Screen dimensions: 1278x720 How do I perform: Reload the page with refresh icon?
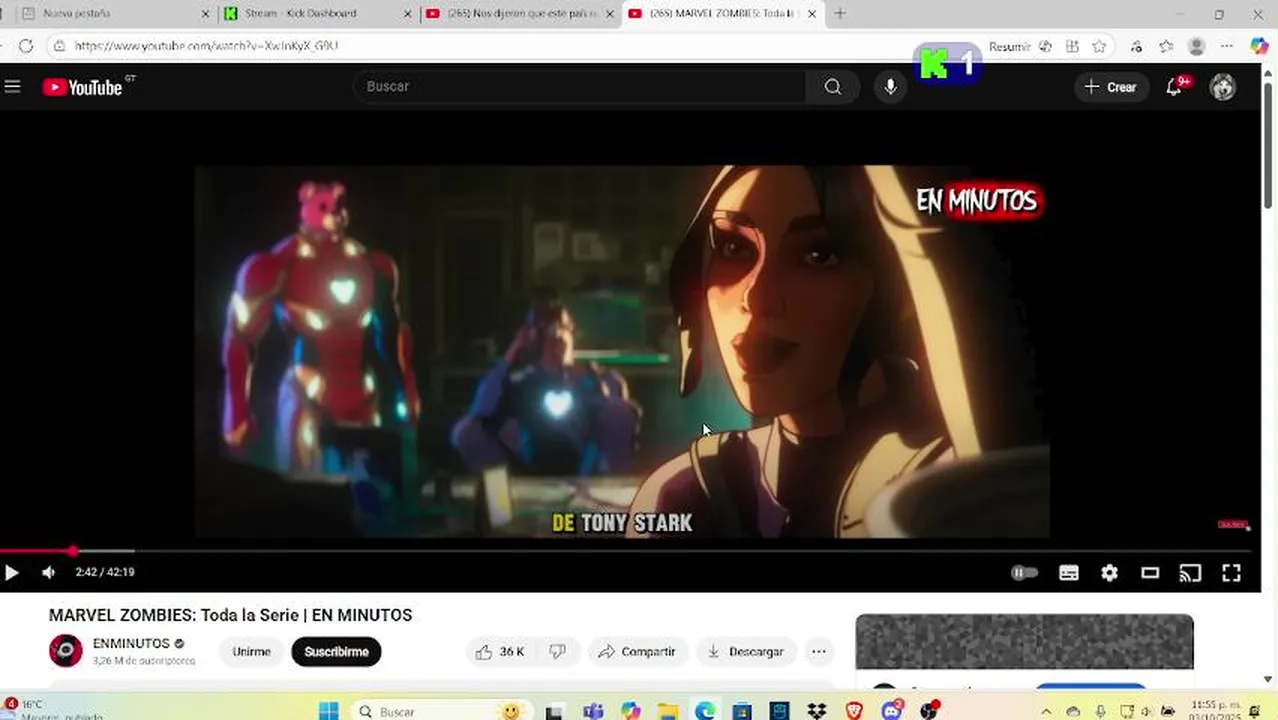click(x=26, y=46)
